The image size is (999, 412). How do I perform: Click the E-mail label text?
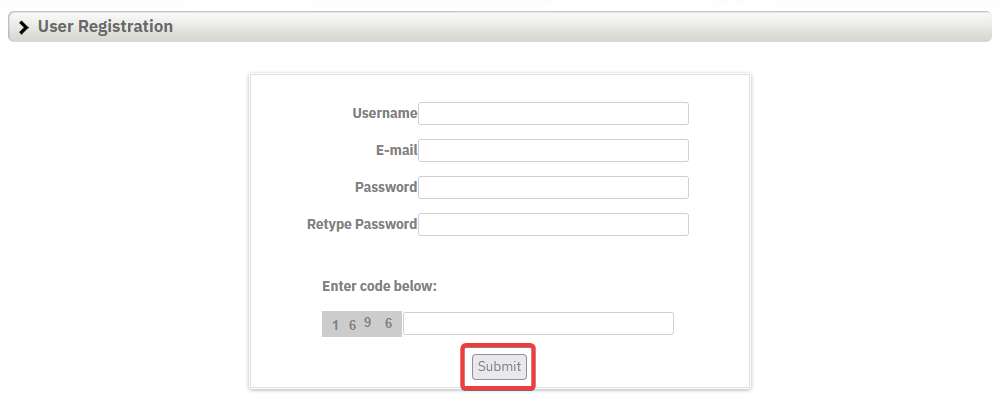[x=390, y=150]
